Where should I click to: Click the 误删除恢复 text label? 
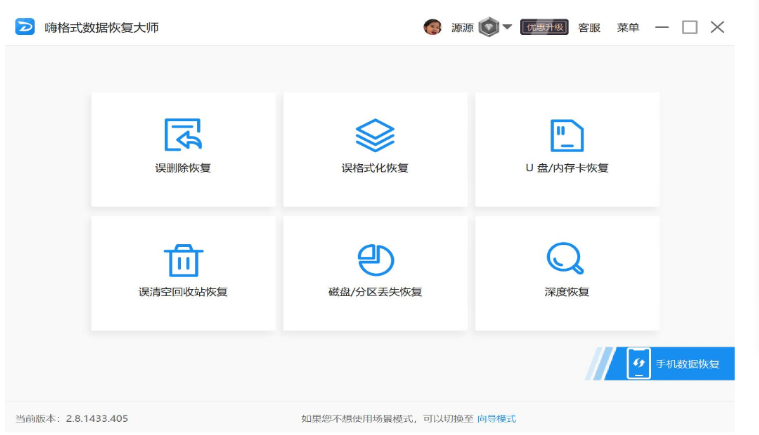tap(183, 168)
